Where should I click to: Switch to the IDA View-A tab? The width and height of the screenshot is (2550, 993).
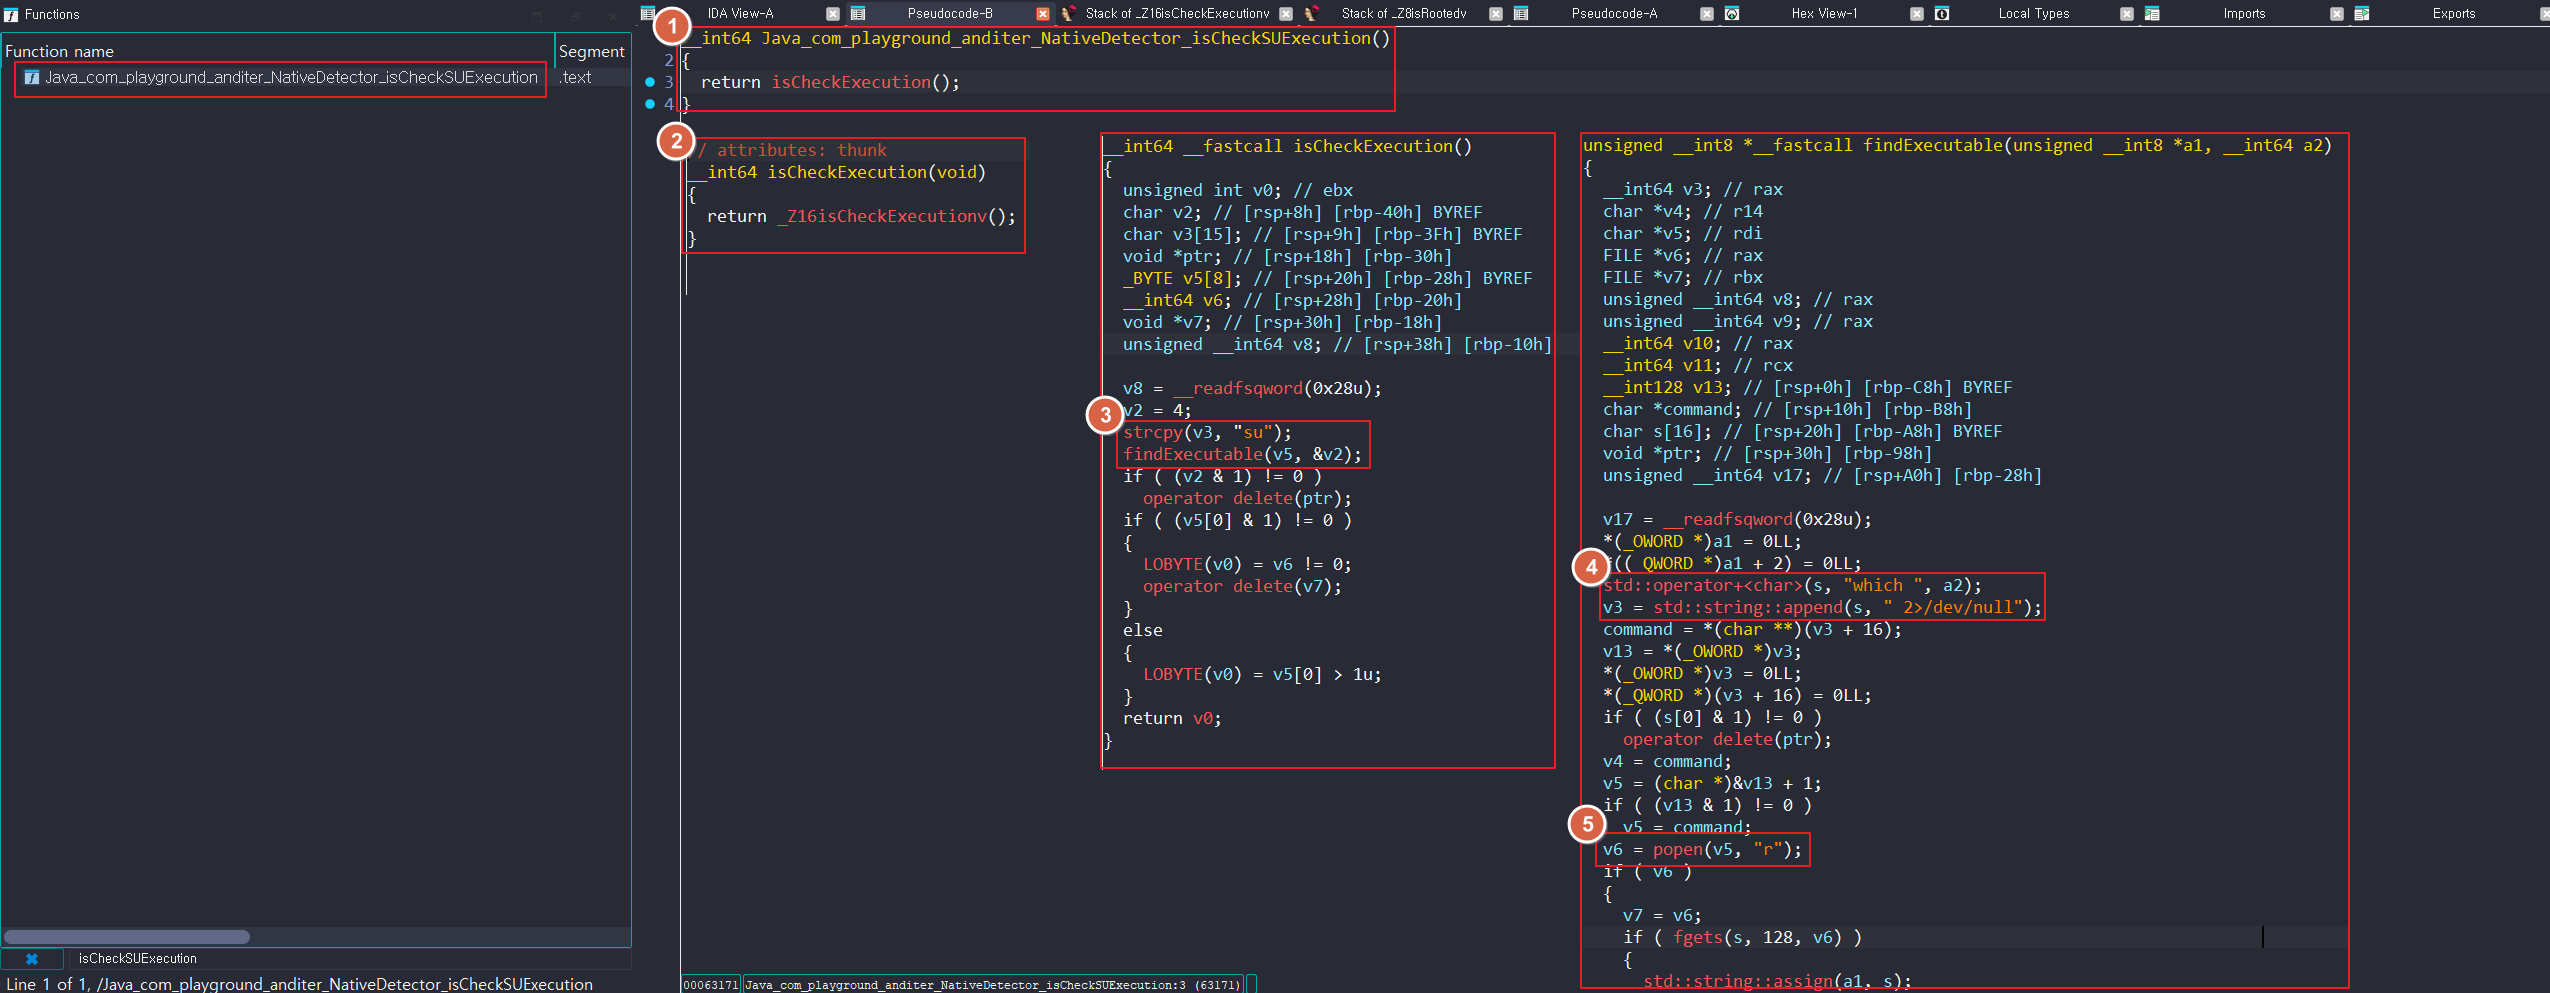[740, 14]
